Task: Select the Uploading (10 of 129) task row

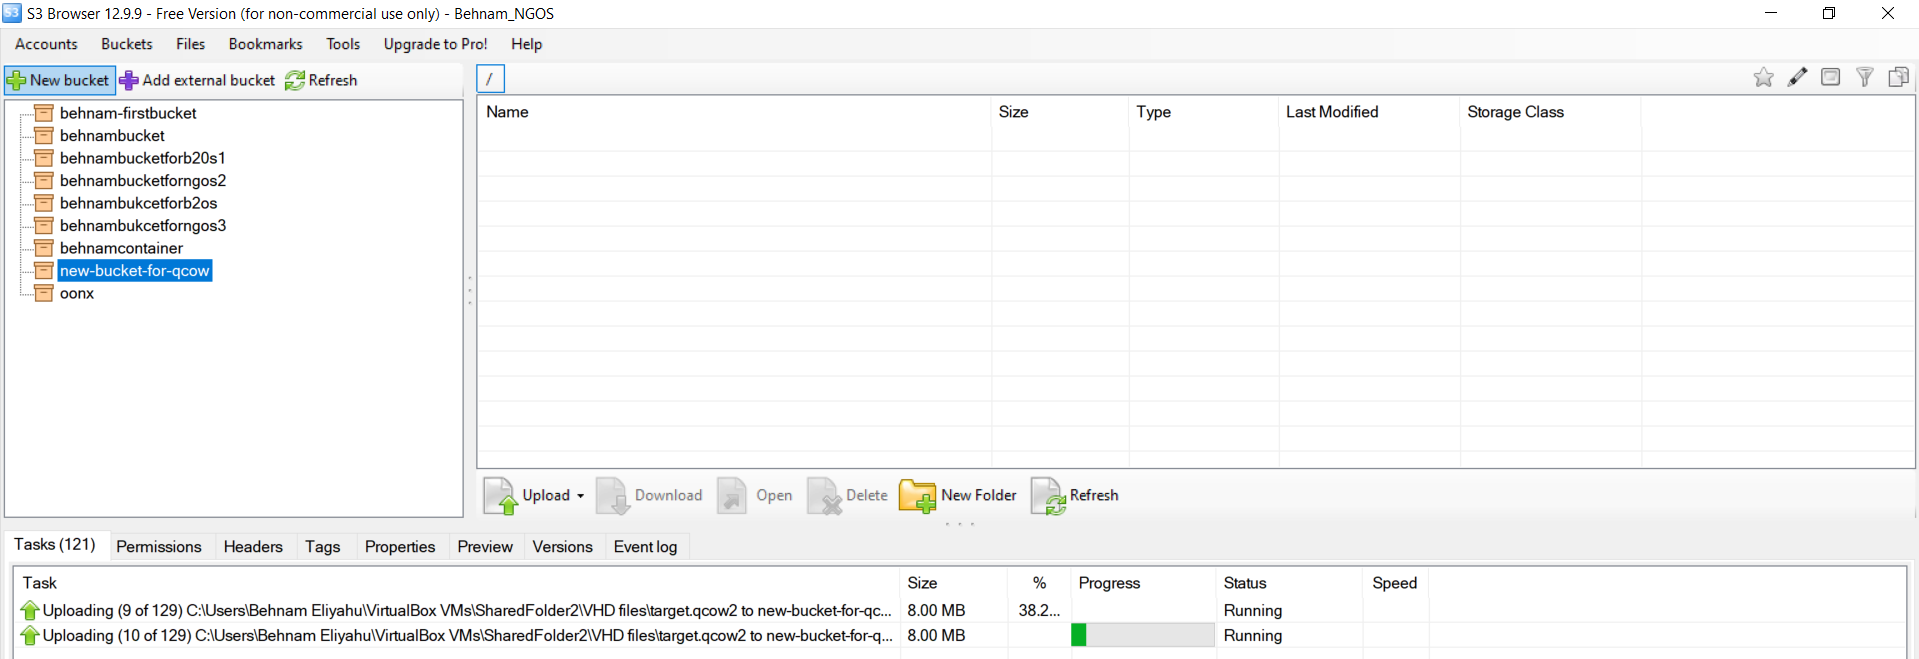Action: point(960,635)
